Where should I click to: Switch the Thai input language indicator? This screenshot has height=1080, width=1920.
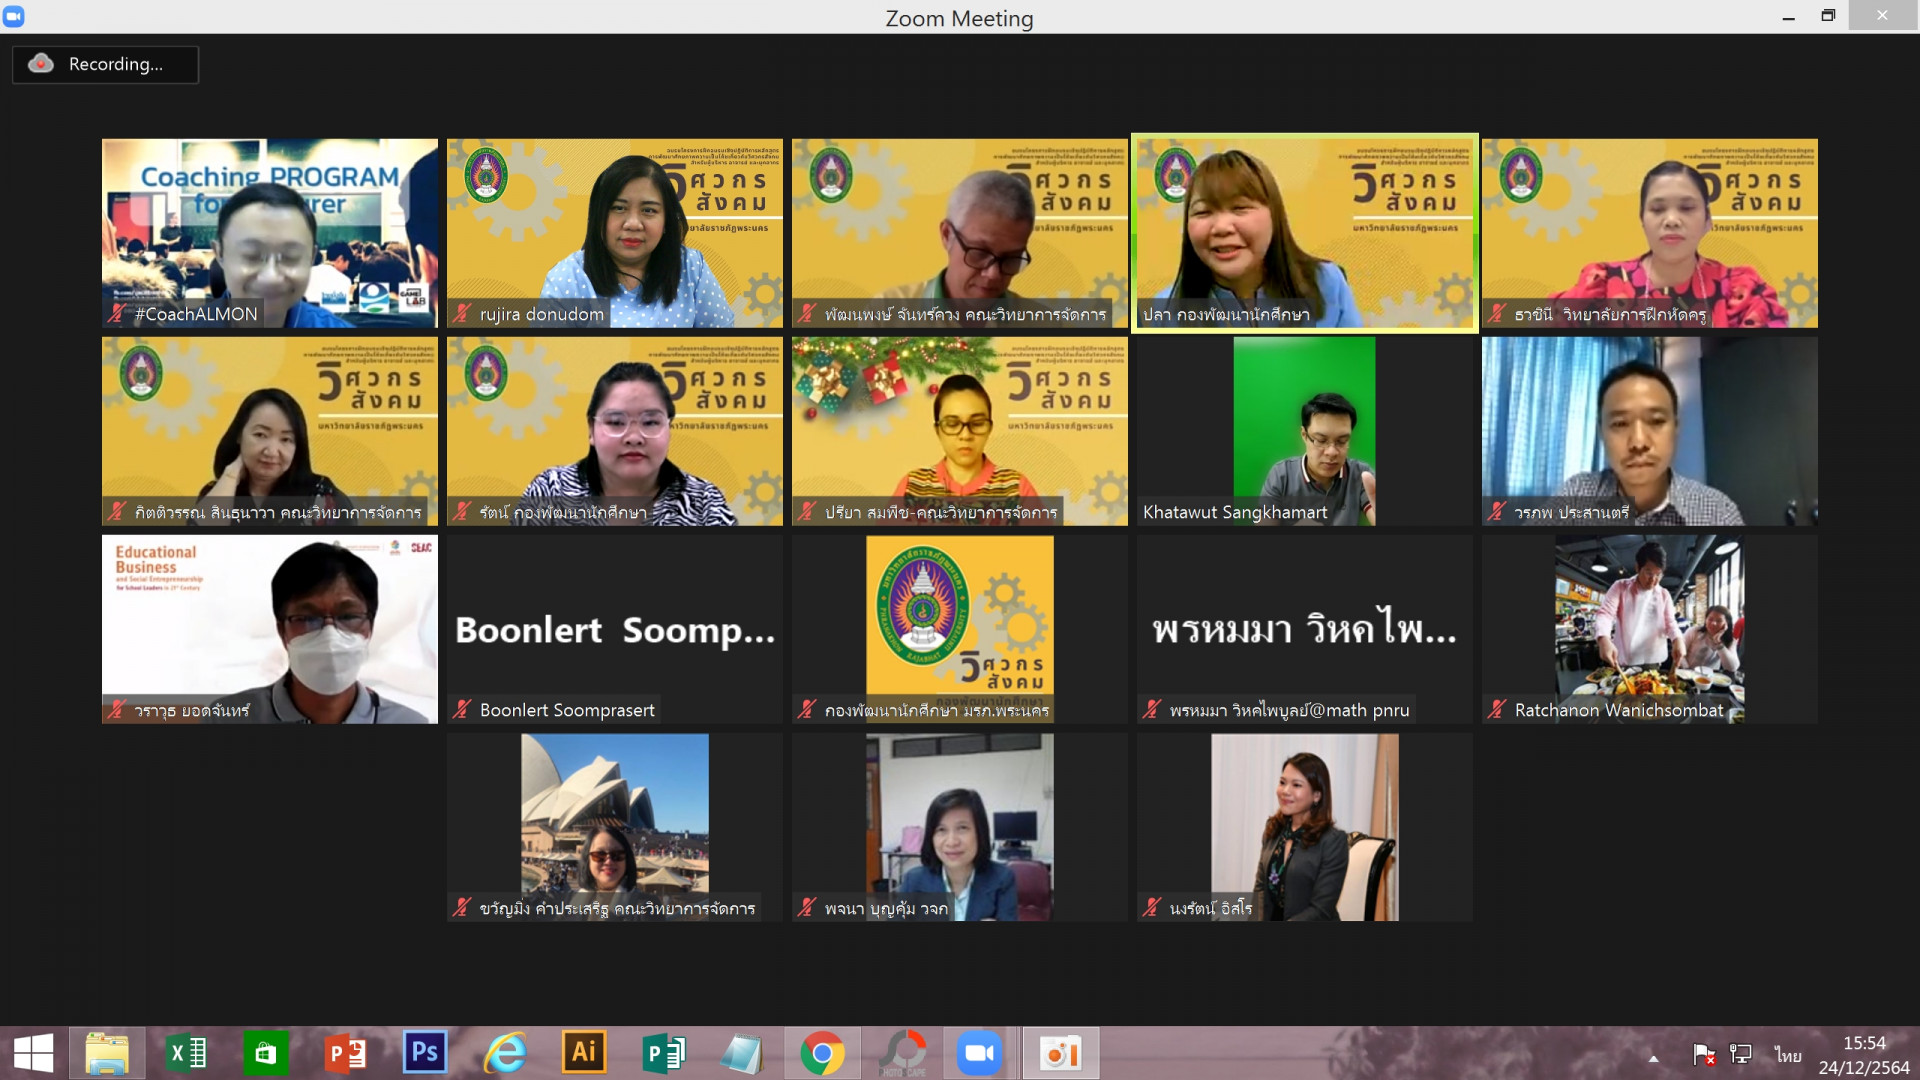(x=1787, y=1055)
